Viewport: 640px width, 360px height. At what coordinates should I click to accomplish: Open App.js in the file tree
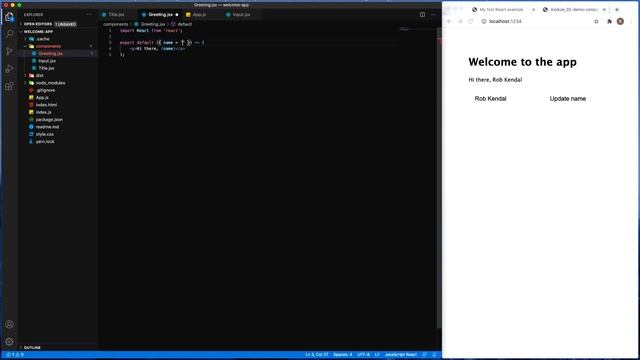coord(42,98)
